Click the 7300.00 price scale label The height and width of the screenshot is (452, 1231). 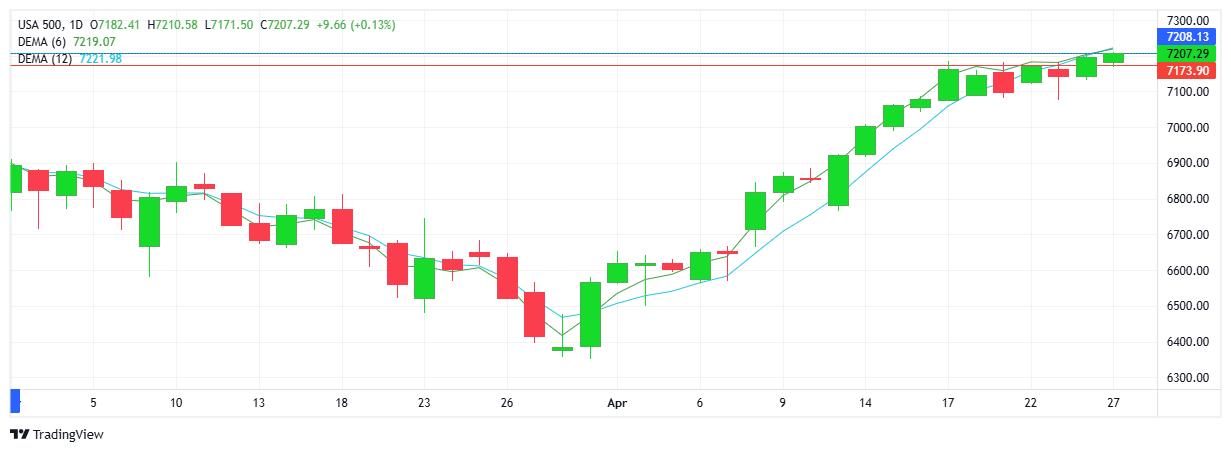1187,20
